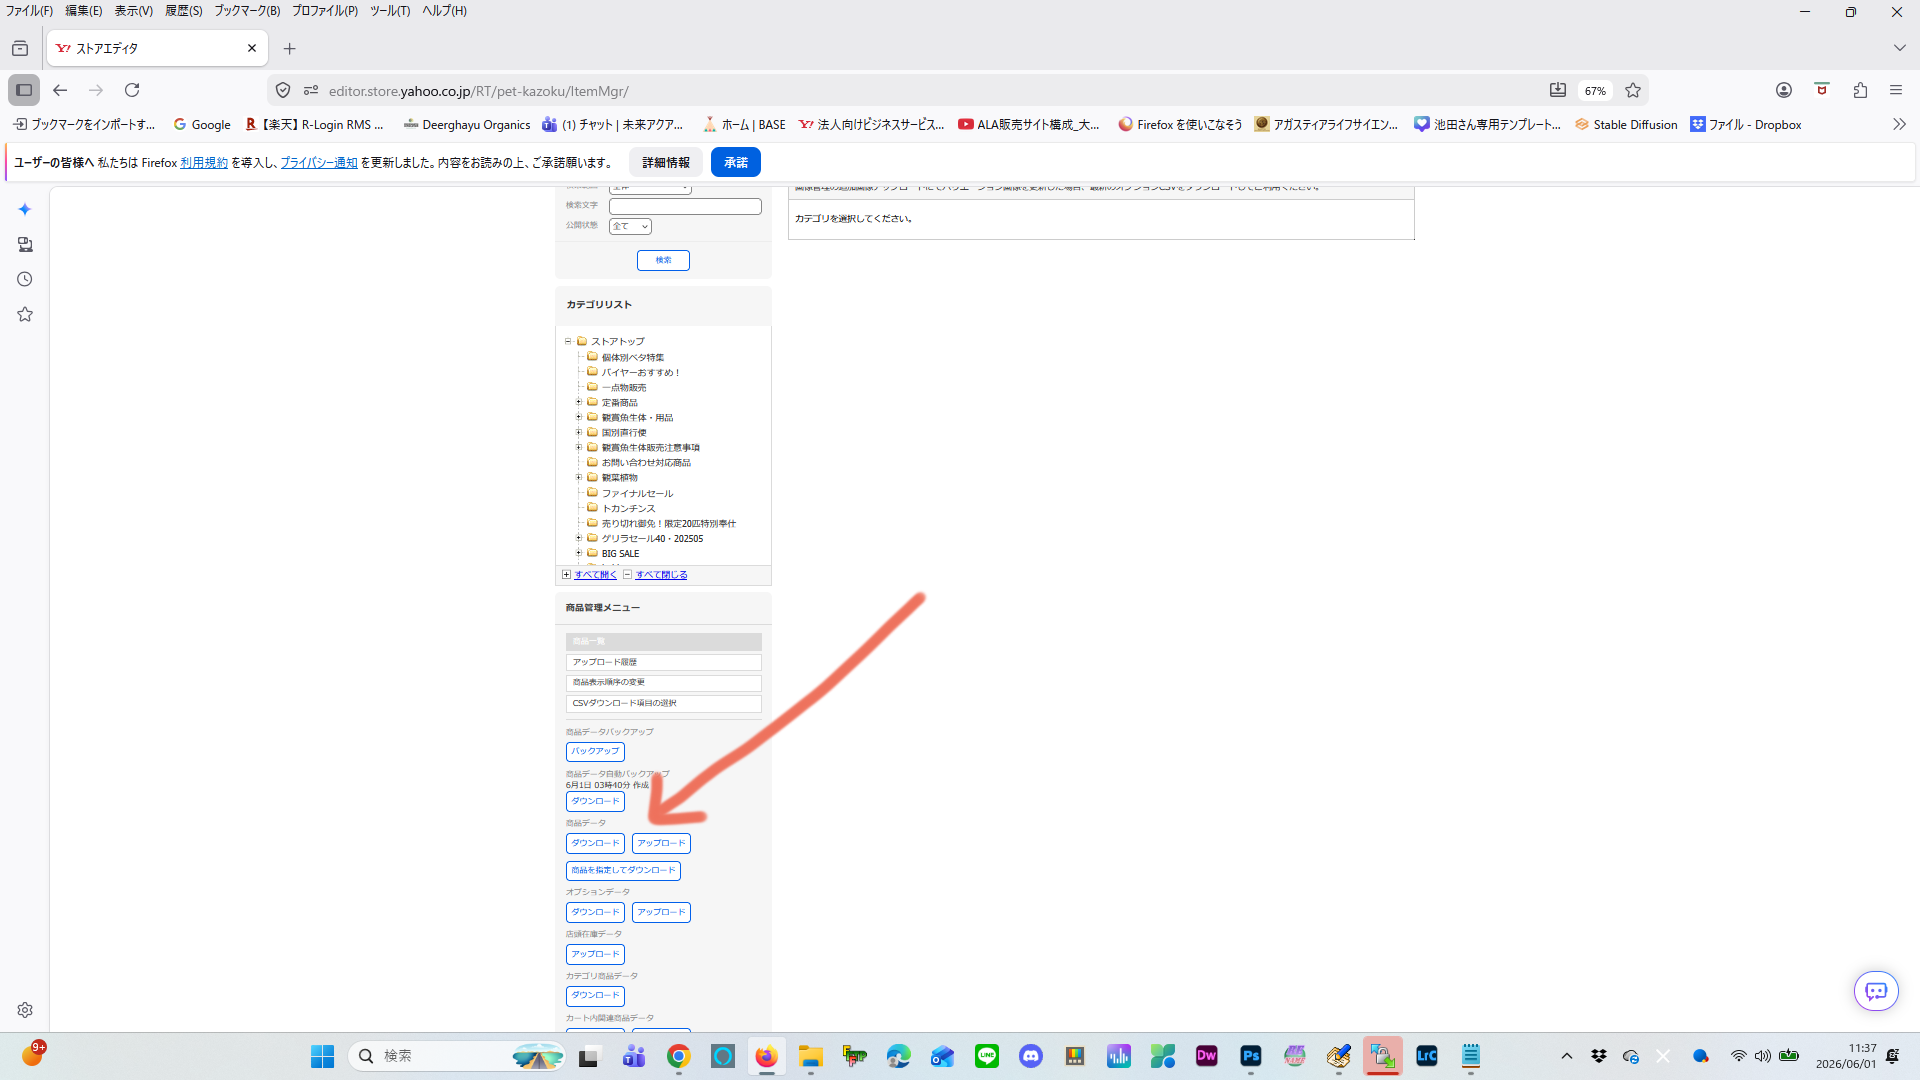Click inside the 検索文字 input field
Image resolution: width=1920 pixels, height=1080 pixels.
685,206
